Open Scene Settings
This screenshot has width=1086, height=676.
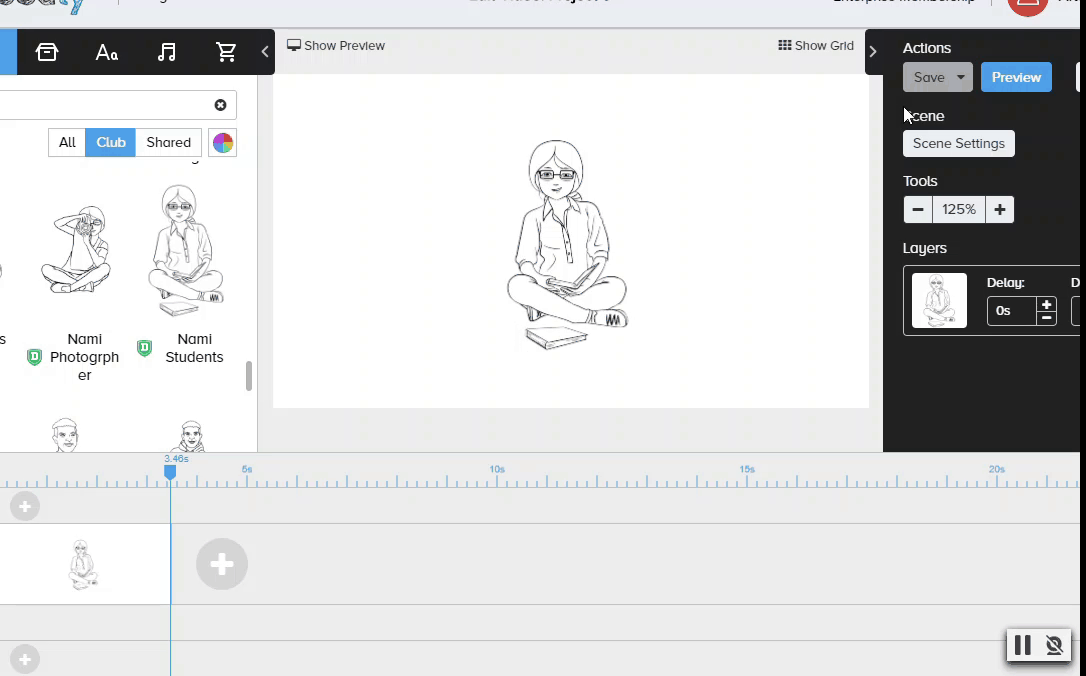tap(959, 143)
